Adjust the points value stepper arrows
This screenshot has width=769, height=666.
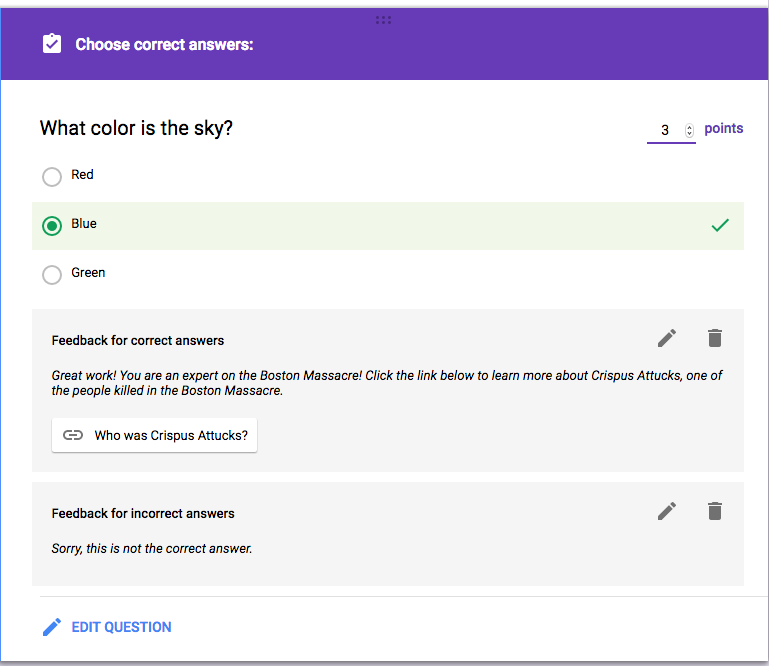[689, 130]
